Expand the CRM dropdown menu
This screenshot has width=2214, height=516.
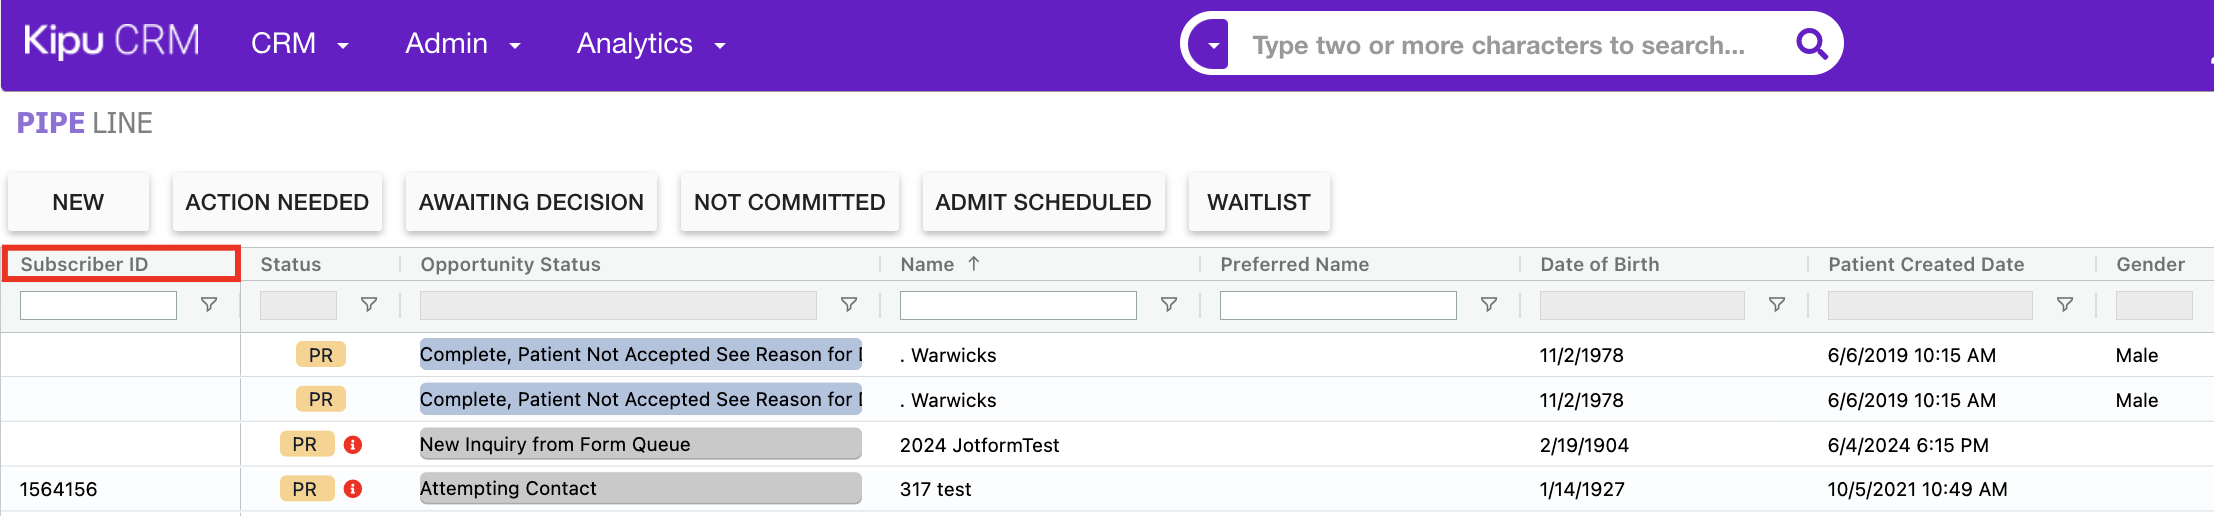point(299,44)
